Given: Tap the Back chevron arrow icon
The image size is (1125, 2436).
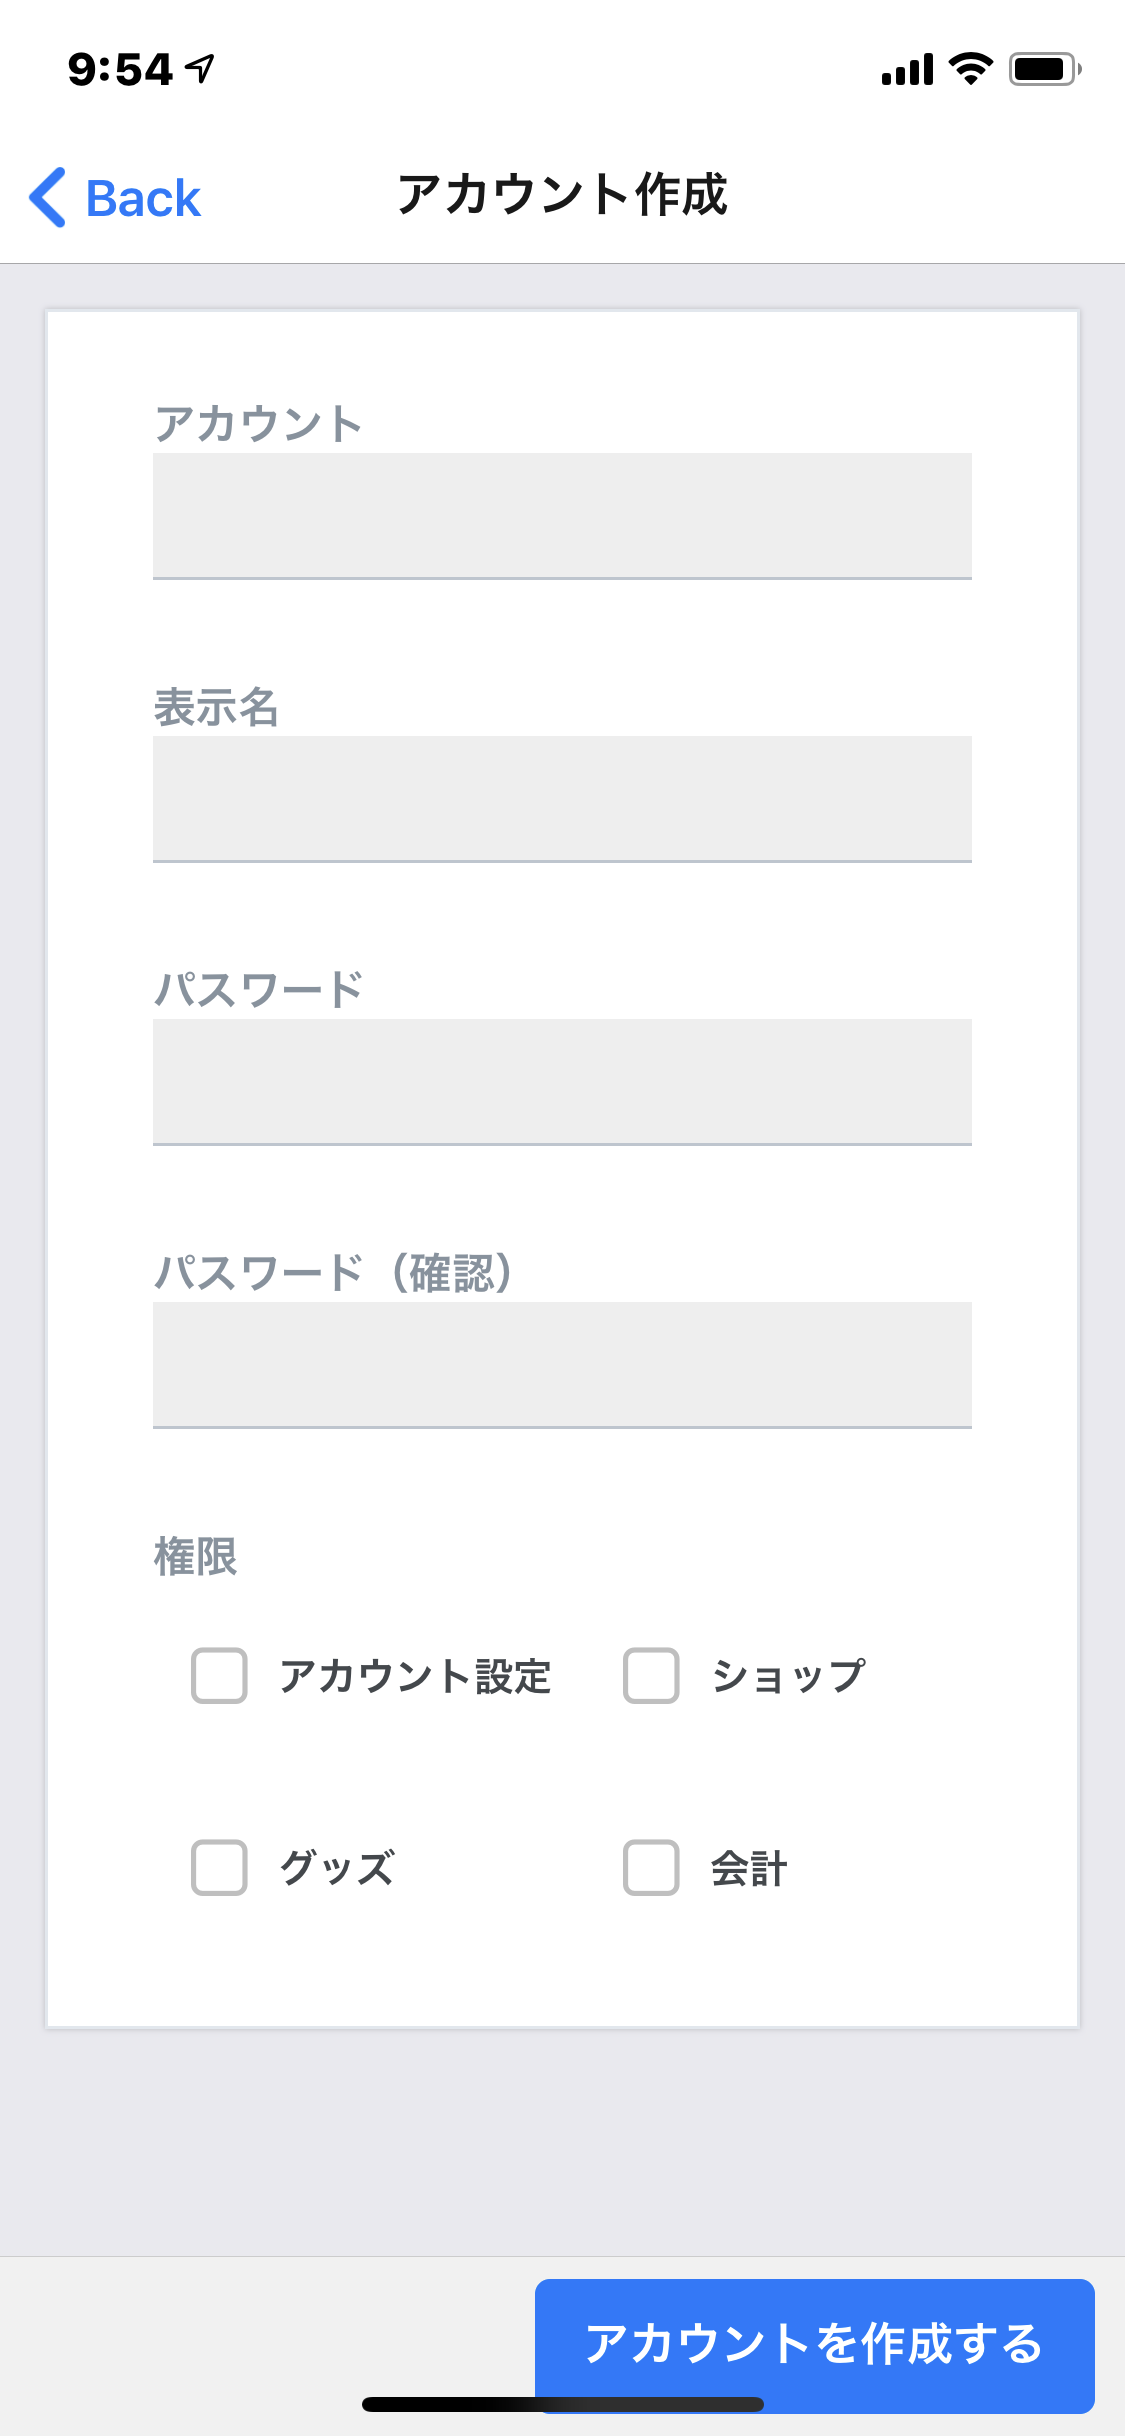Looking at the screenshot, I should 48,197.
